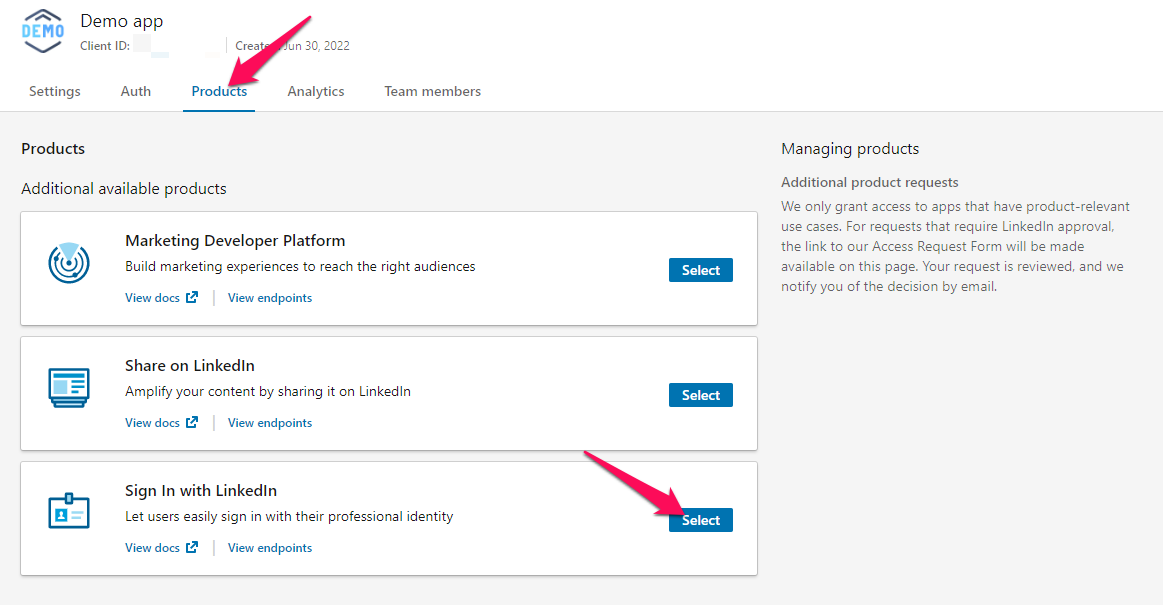This screenshot has height=605, width=1163.
Task: Click the Share on LinkedIn monitor icon
Action: (x=69, y=387)
